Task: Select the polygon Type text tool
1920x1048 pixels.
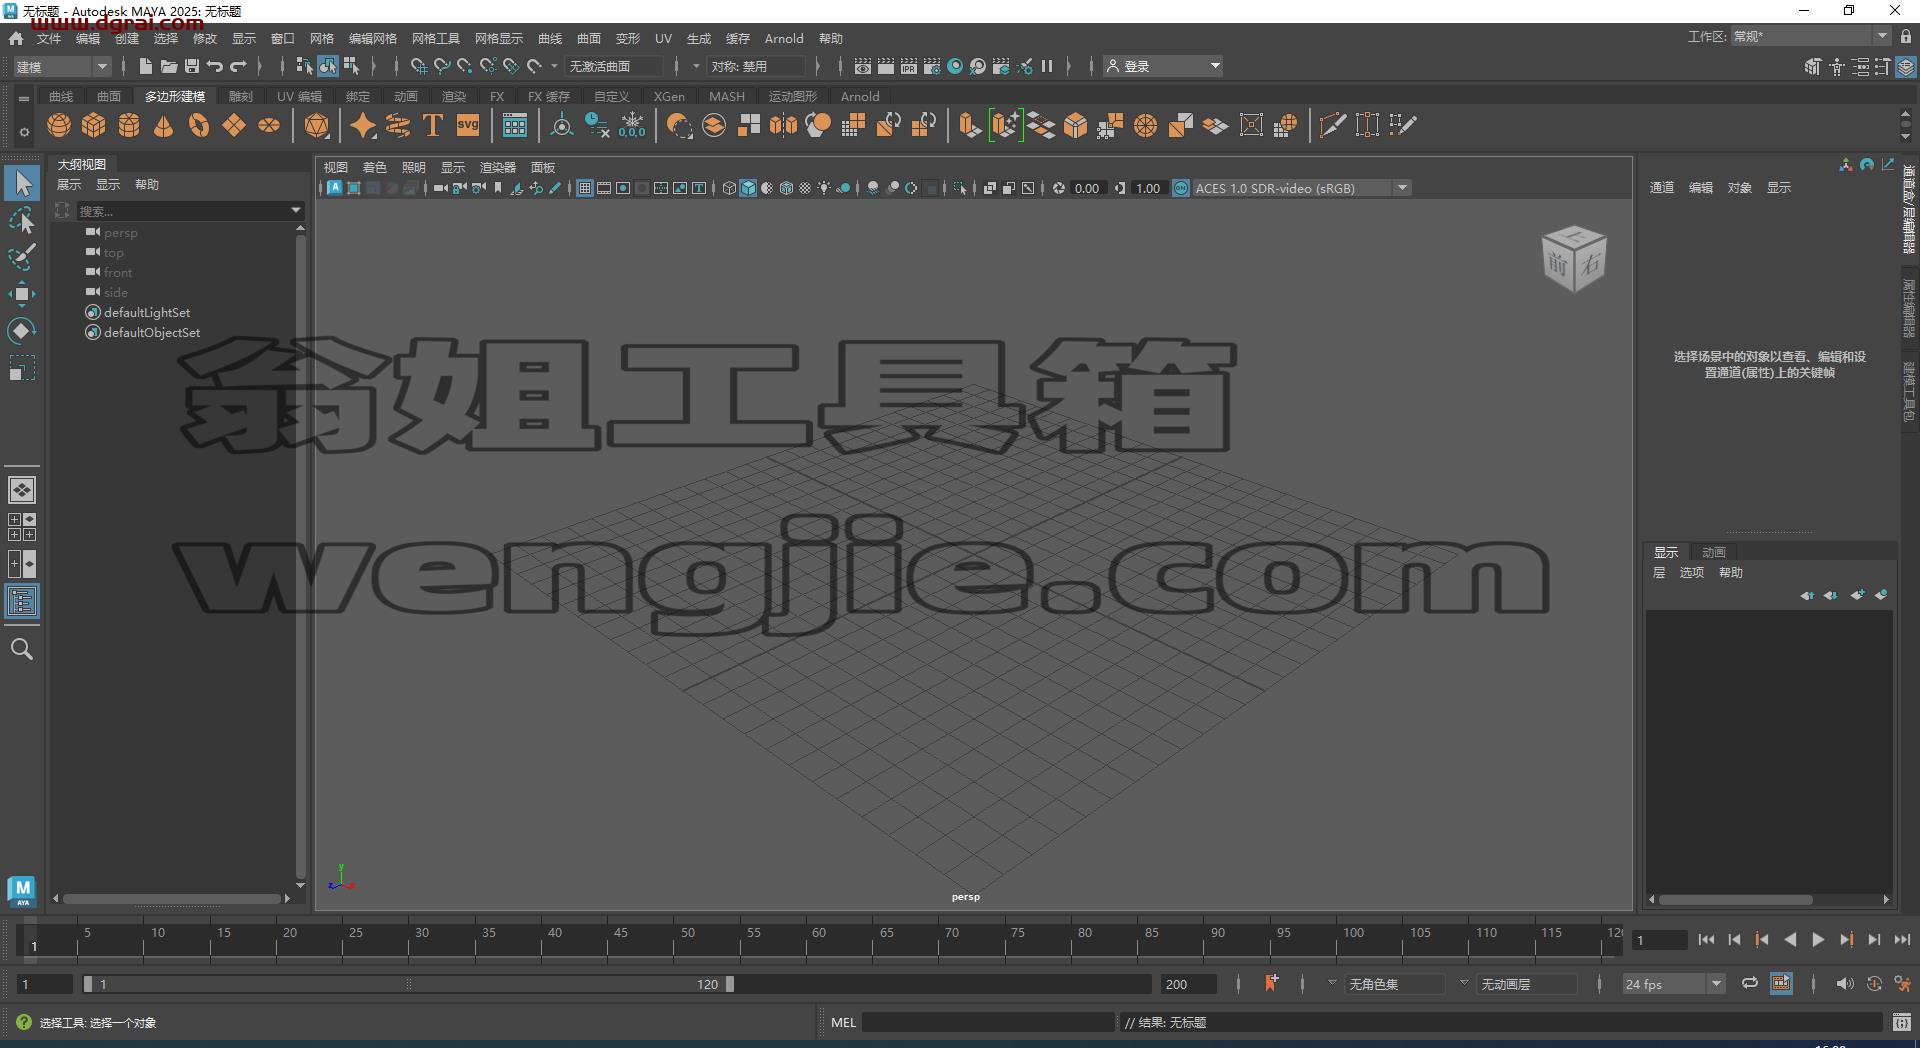Action: (x=433, y=126)
